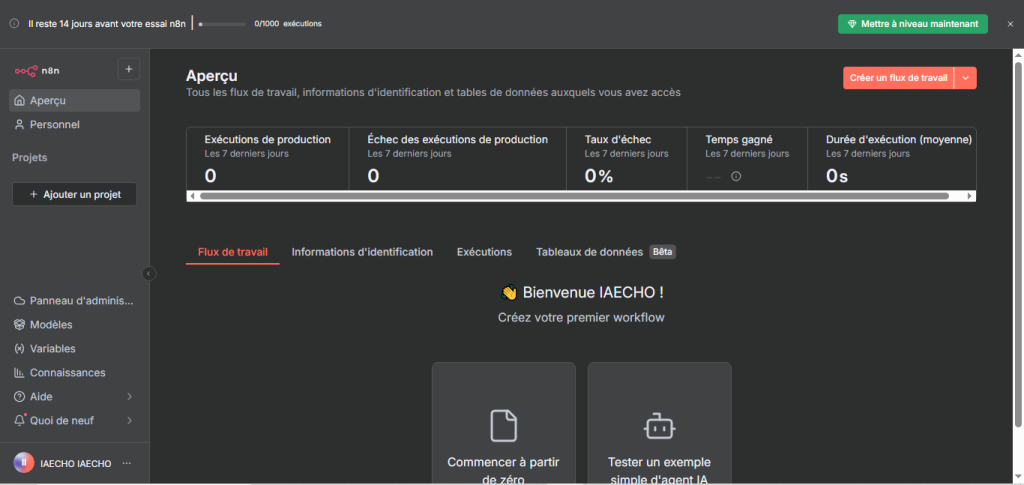Screen dimensions: 1024x485
Task: Click the 0/1000 exécutions counter text
Action: point(287,23)
